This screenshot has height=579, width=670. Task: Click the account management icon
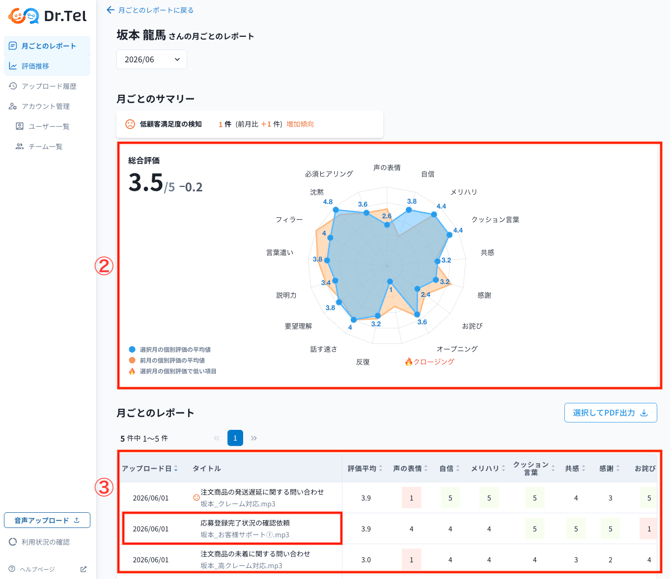[13, 106]
